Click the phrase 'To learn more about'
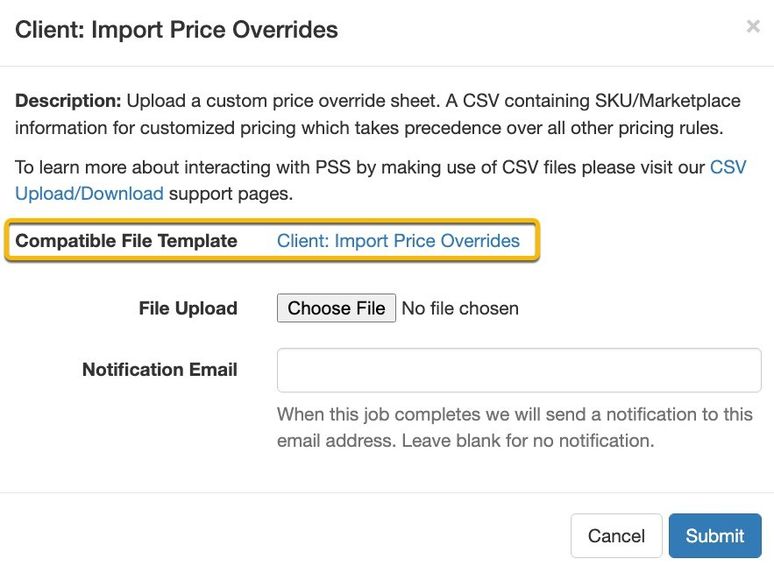The height and width of the screenshot is (573, 774). click(x=97, y=167)
